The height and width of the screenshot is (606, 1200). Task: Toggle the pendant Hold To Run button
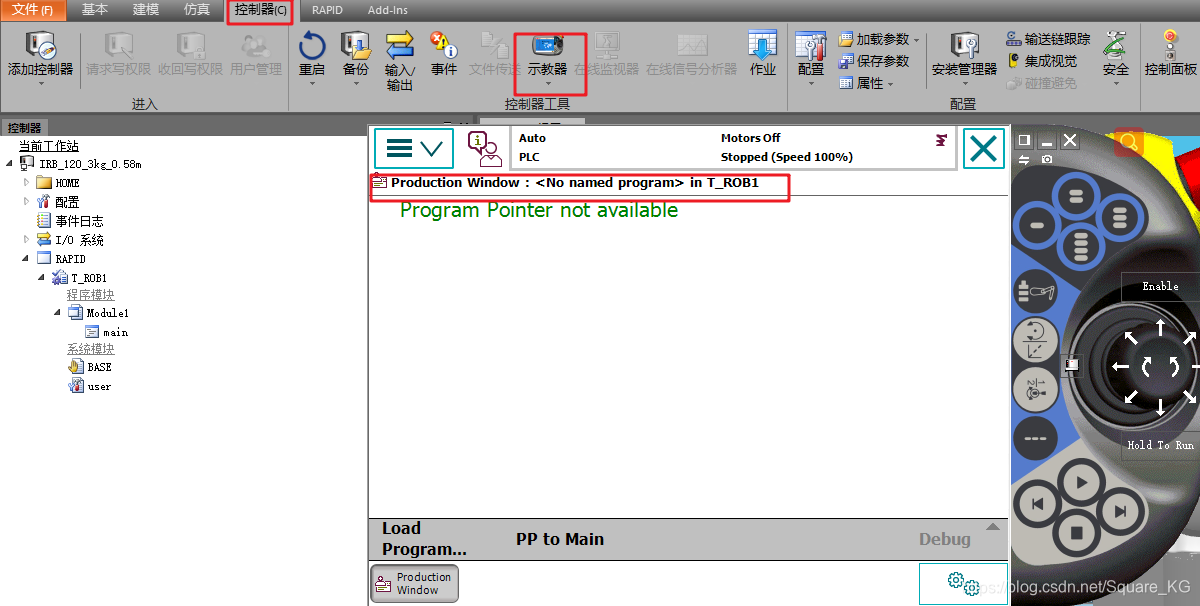(x=1160, y=445)
